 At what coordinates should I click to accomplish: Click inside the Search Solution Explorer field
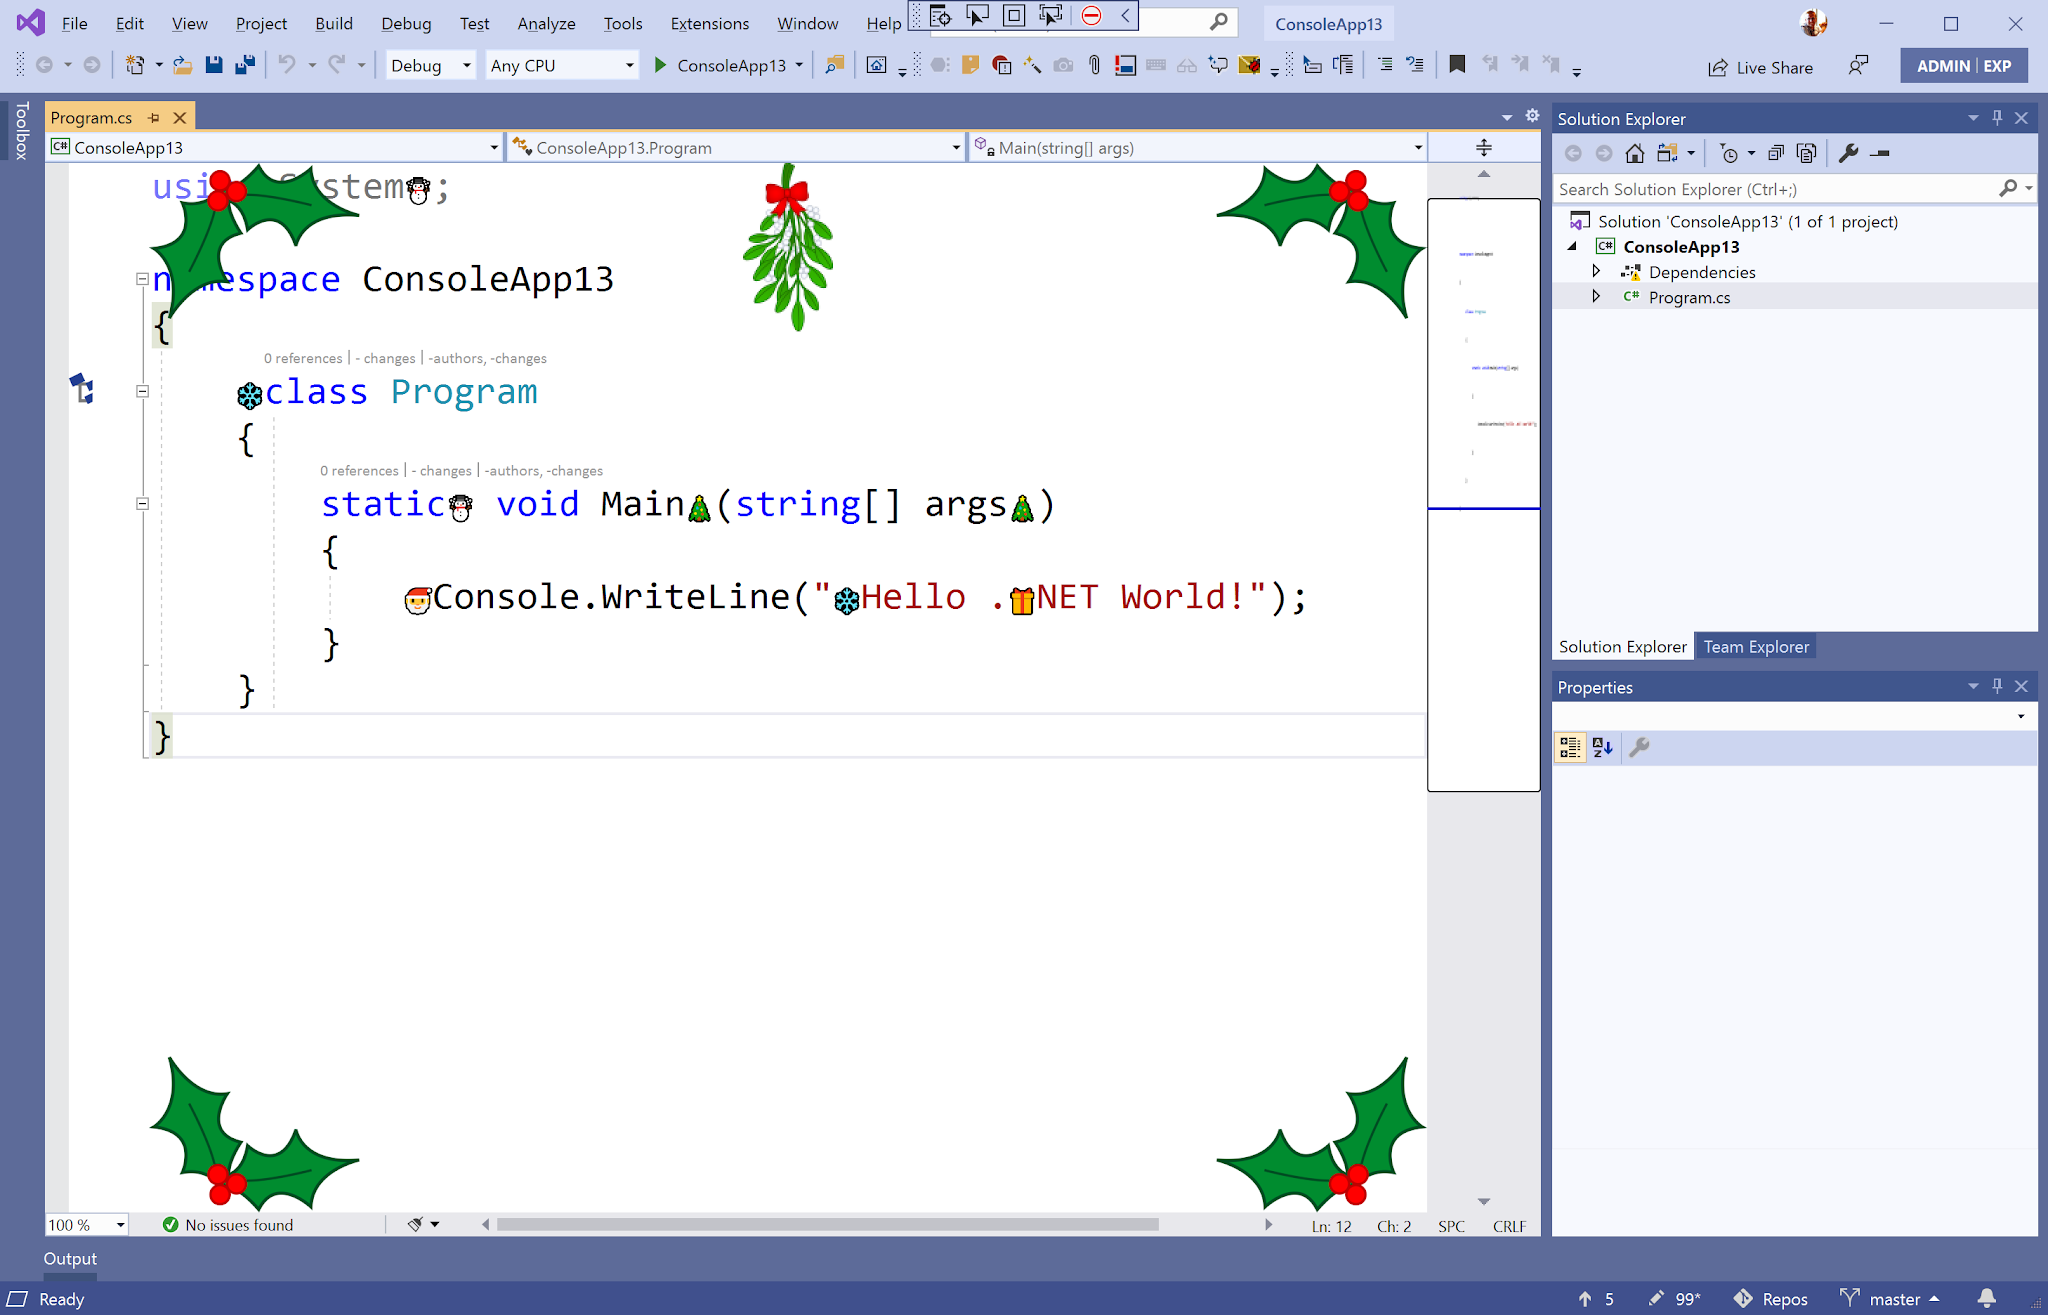click(x=1750, y=189)
